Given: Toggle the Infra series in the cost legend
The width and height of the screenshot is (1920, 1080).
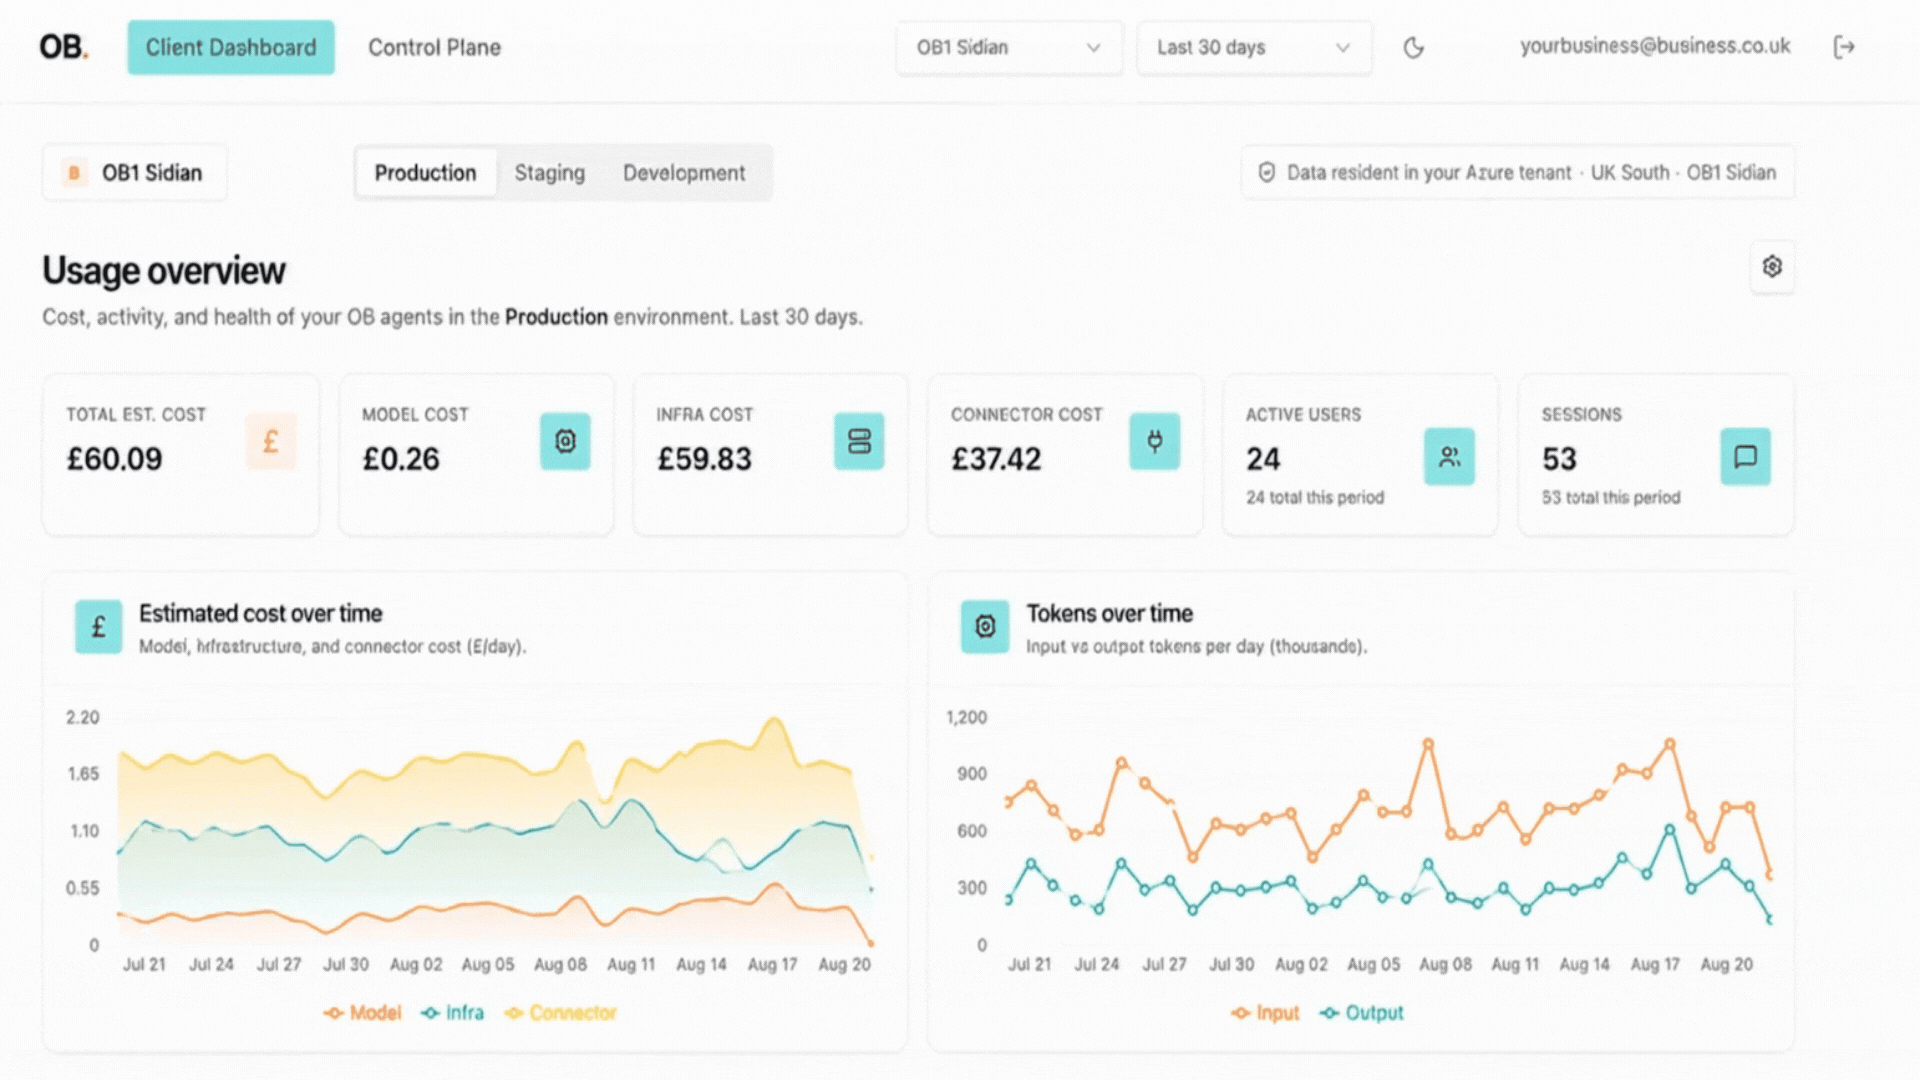Looking at the screenshot, I should tap(453, 1013).
